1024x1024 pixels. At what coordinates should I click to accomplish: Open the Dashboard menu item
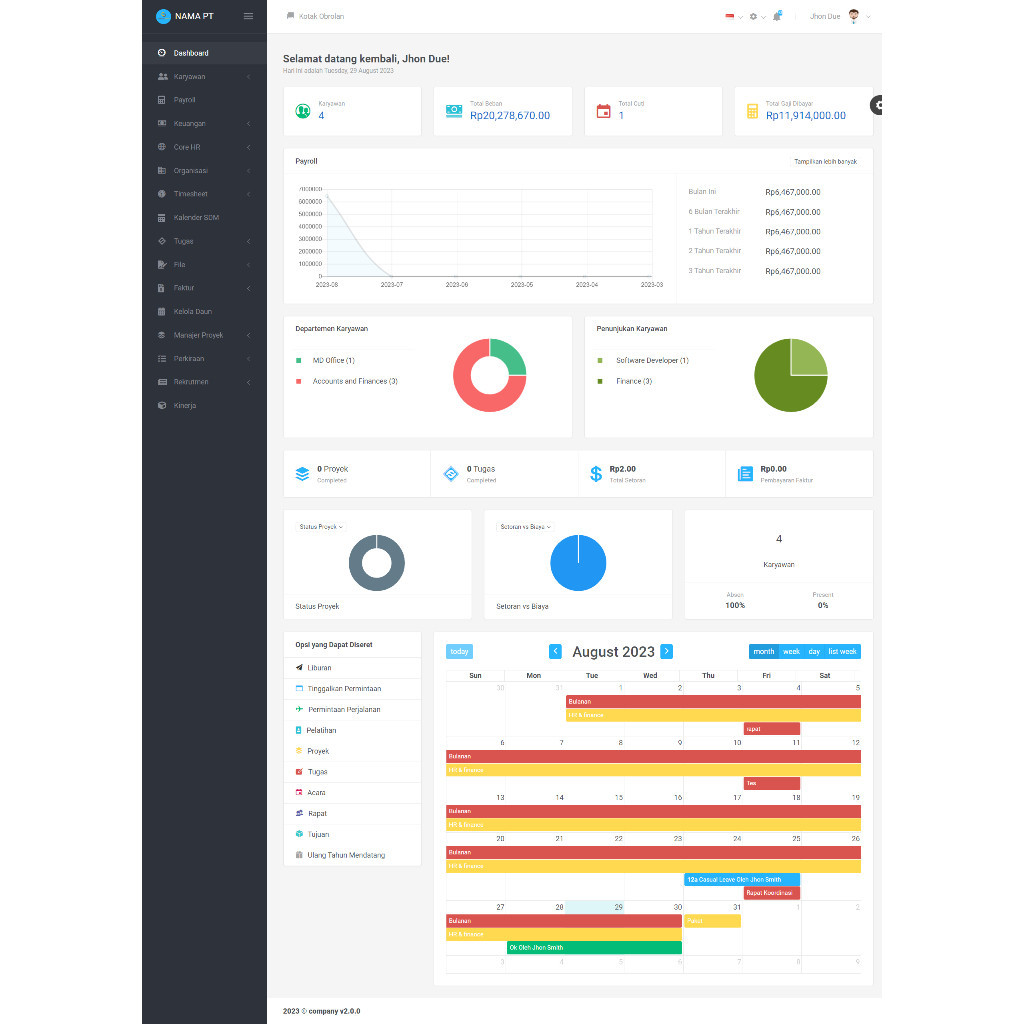[x=204, y=53]
